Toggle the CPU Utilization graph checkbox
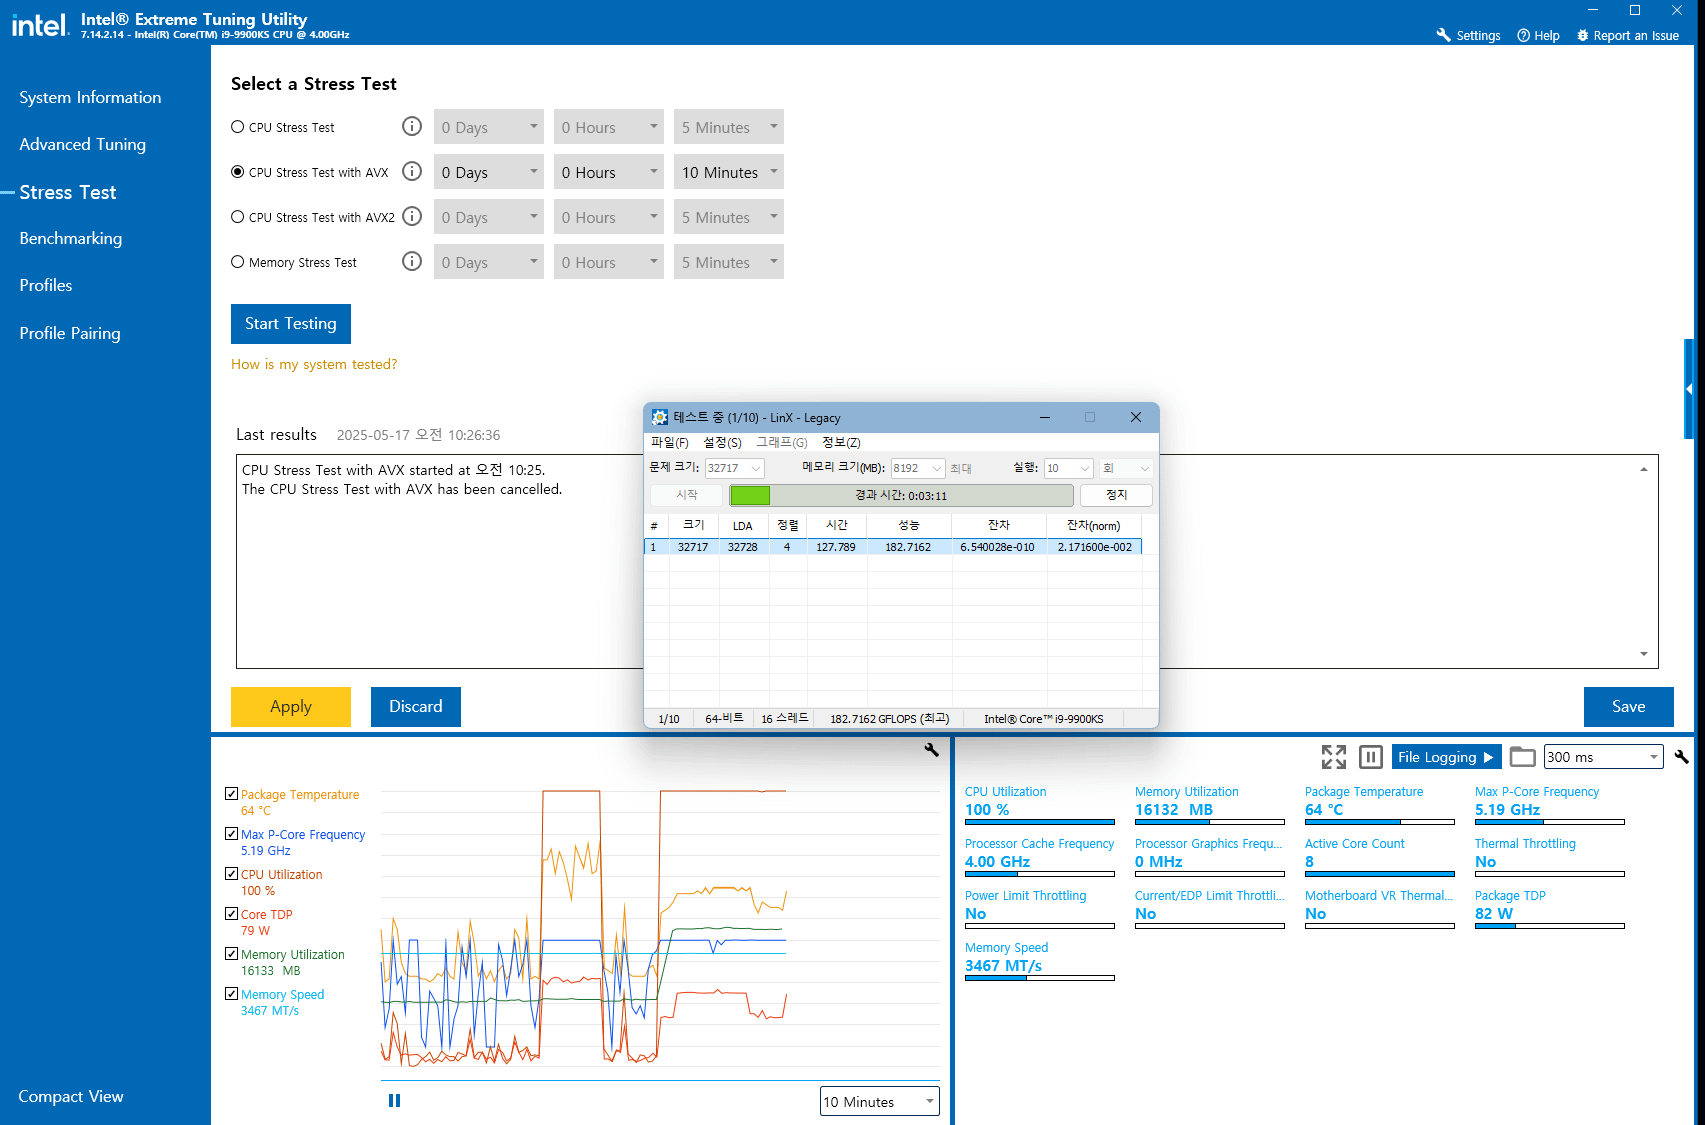 click(232, 874)
